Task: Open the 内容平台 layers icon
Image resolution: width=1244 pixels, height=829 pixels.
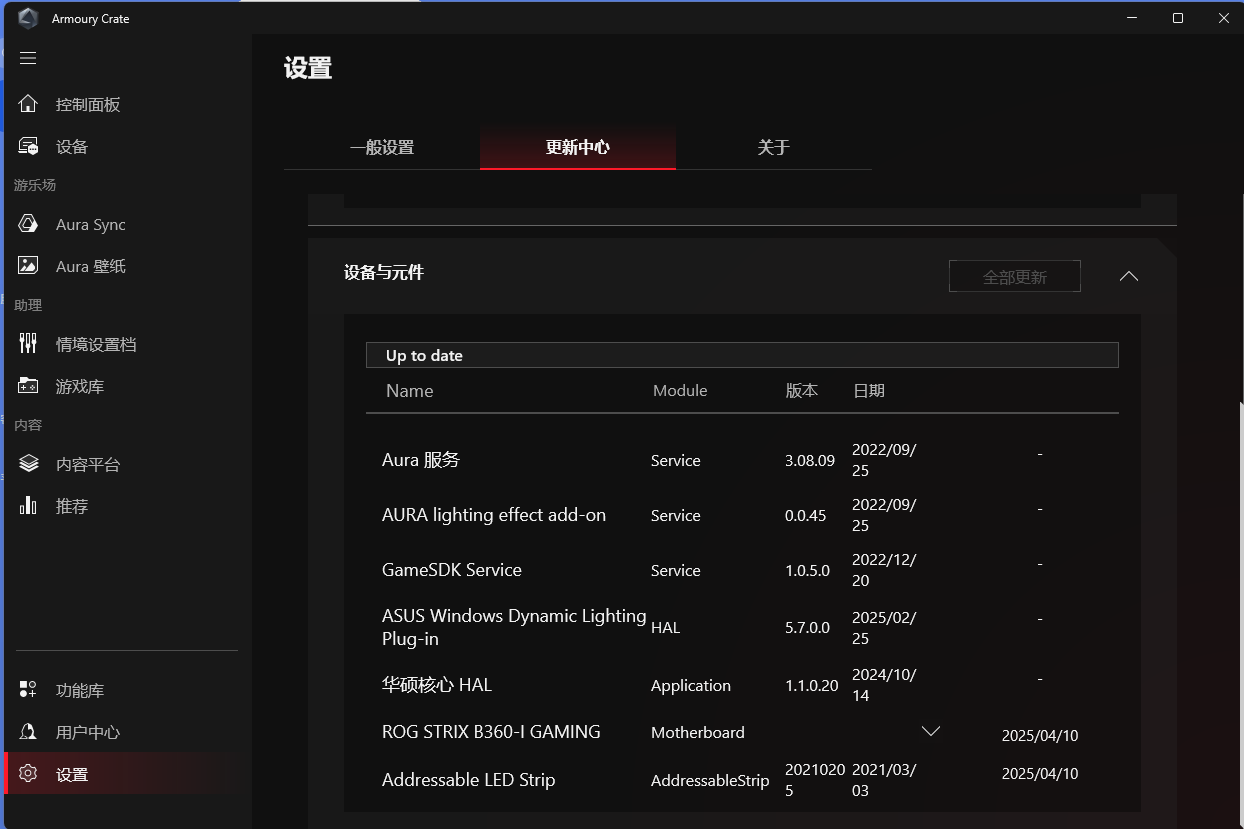Action: click(x=28, y=464)
